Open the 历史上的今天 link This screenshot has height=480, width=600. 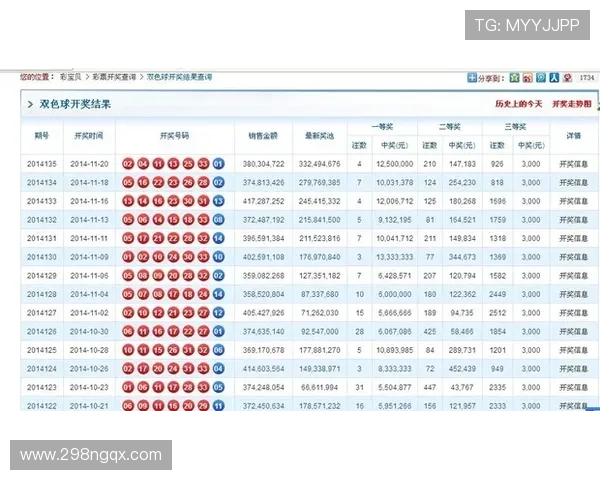tap(518, 104)
